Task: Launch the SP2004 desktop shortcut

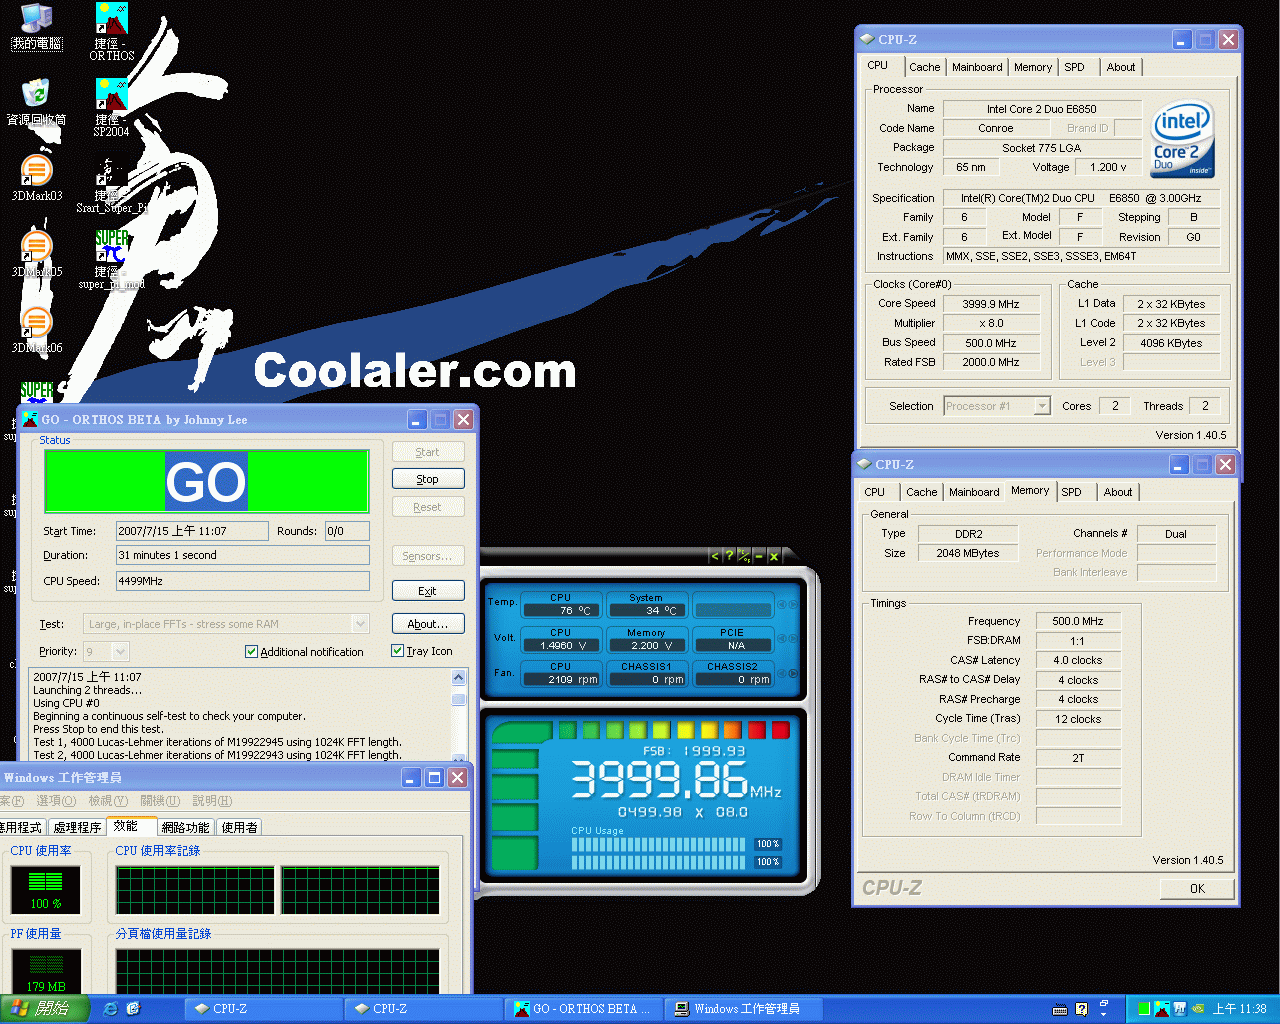Action: pos(112,106)
